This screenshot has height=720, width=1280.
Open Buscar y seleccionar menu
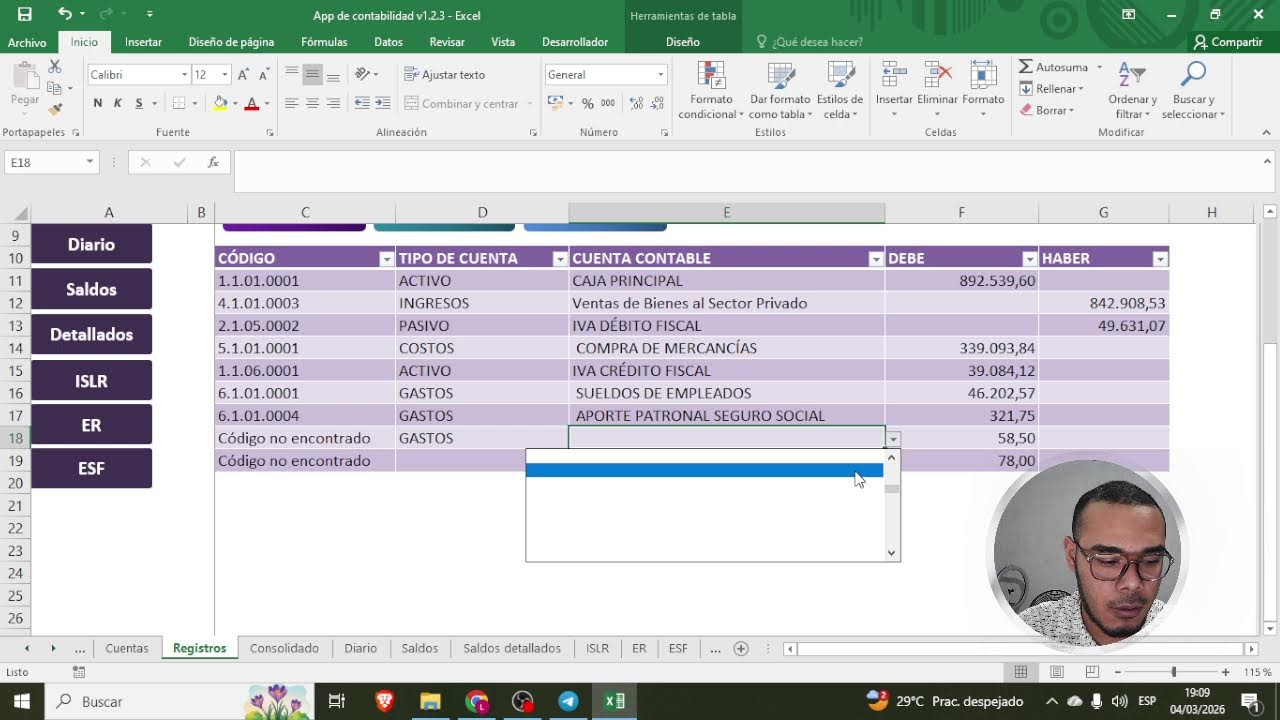pos(1194,90)
